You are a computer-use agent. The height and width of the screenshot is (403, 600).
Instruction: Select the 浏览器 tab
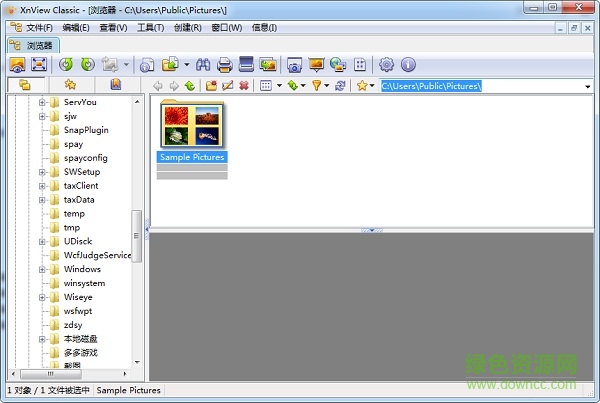(x=34, y=46)
